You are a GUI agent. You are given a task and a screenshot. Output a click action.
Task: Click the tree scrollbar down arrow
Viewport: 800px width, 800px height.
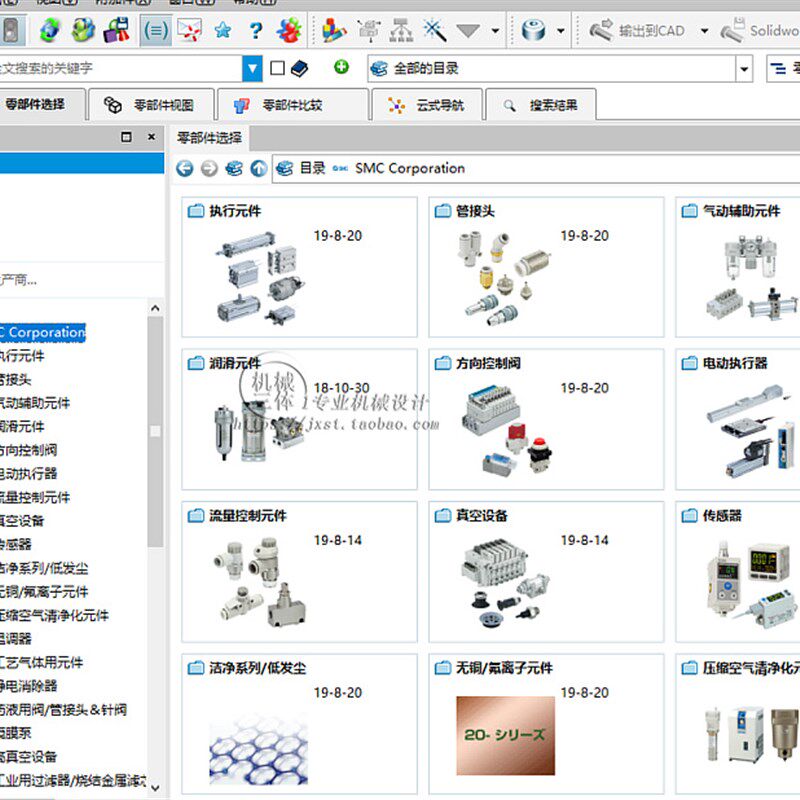click(x=155, y=788)
